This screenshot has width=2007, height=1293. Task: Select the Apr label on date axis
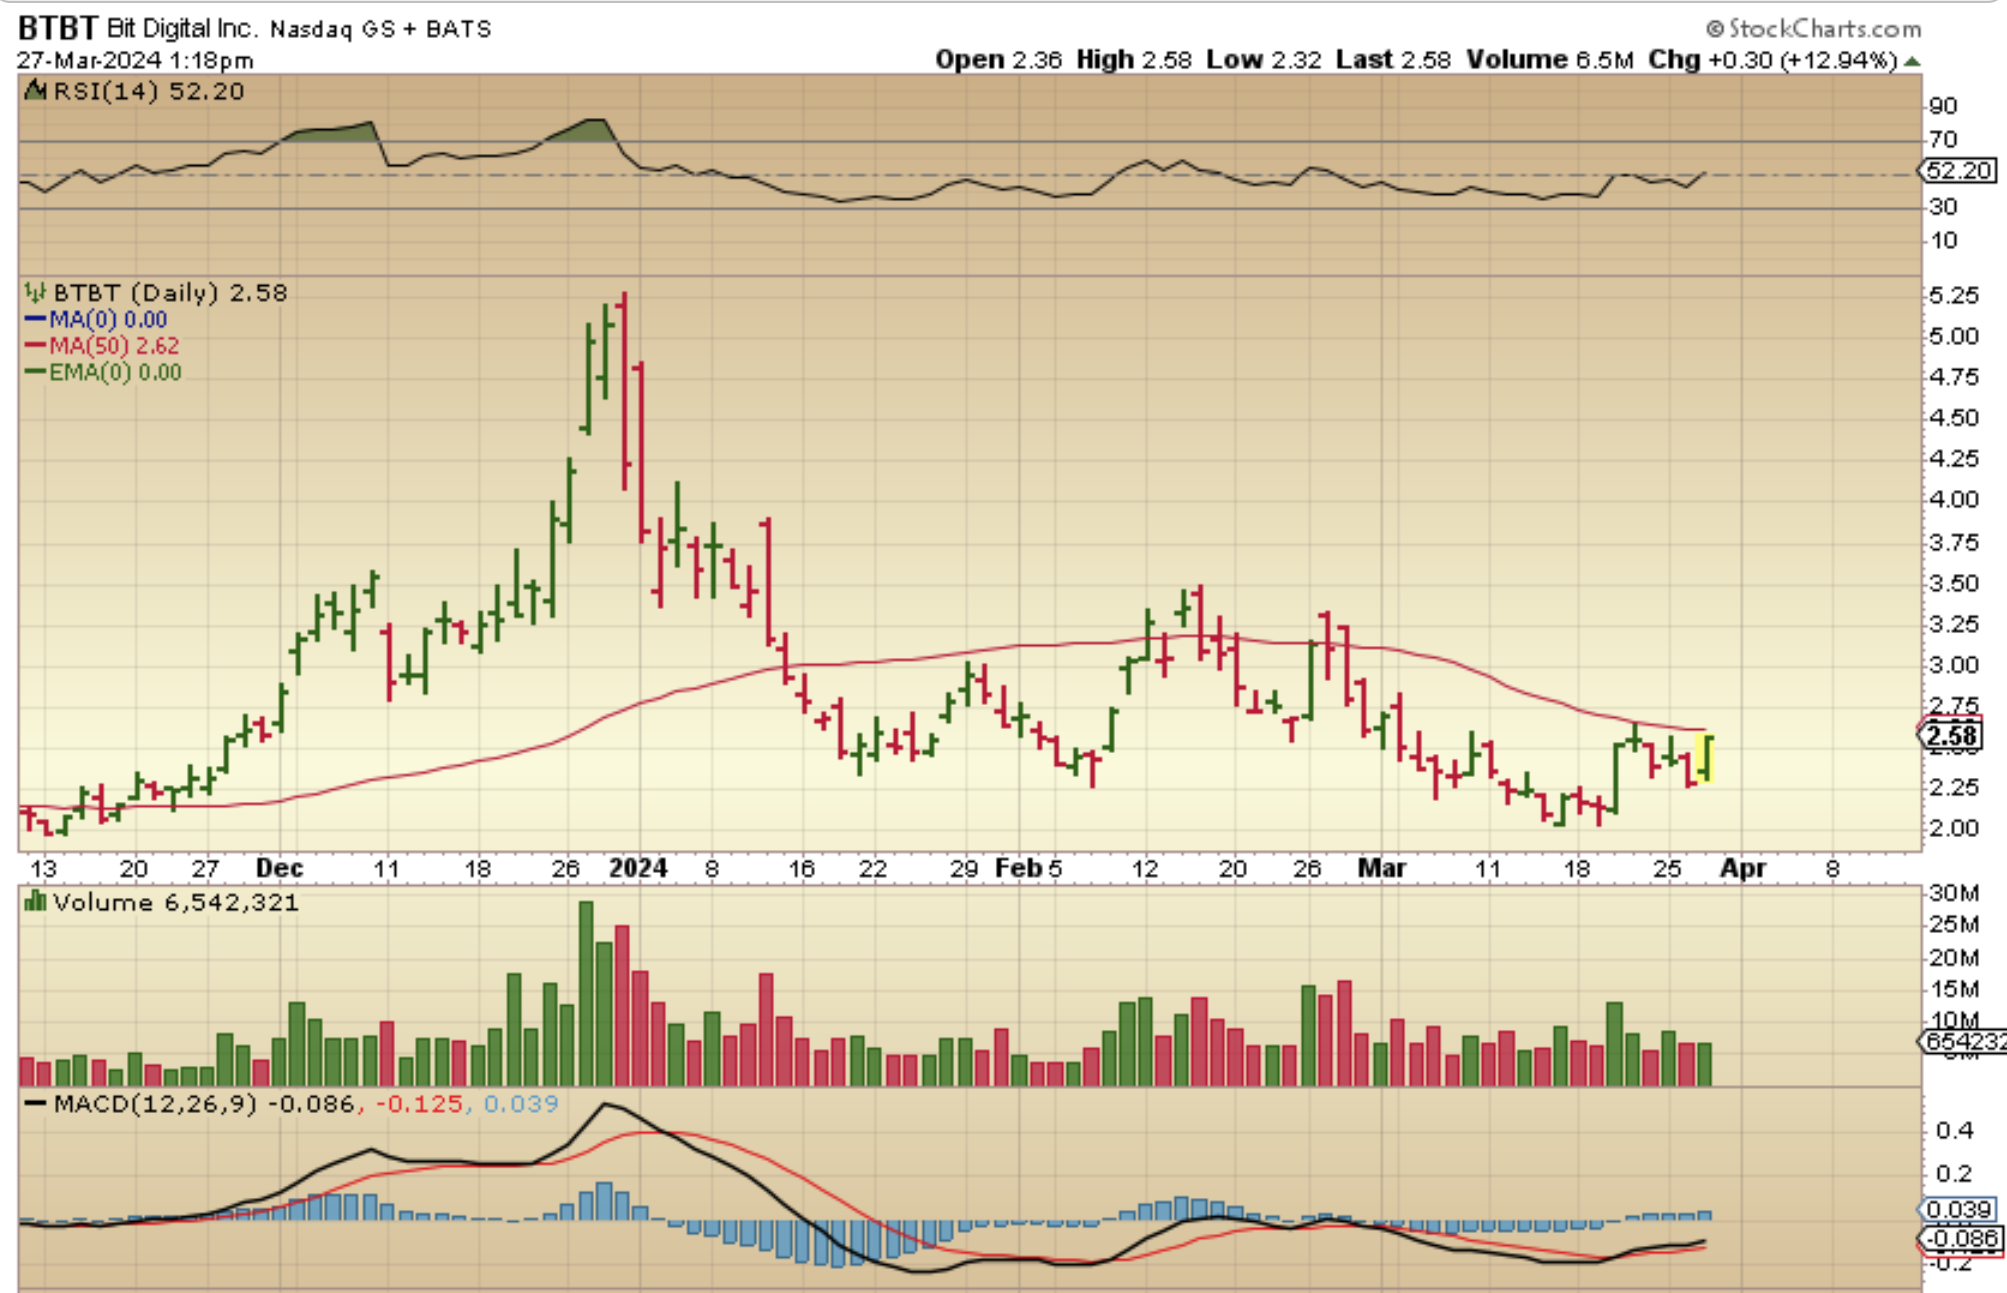coord(1742,868)
